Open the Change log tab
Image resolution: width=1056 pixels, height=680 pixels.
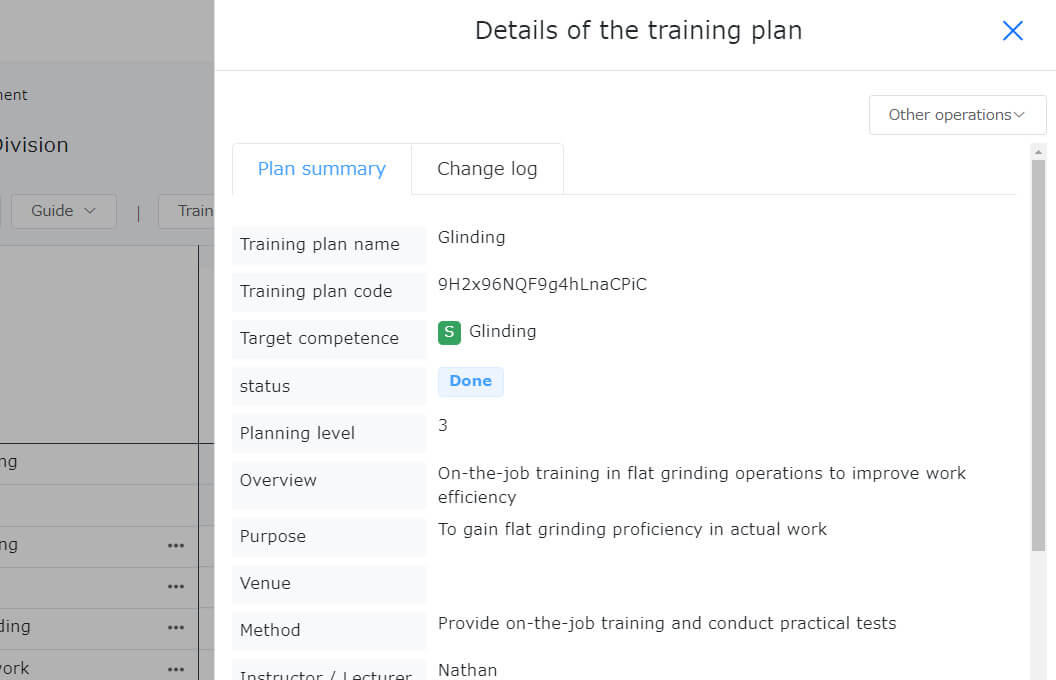pos(487,169)
